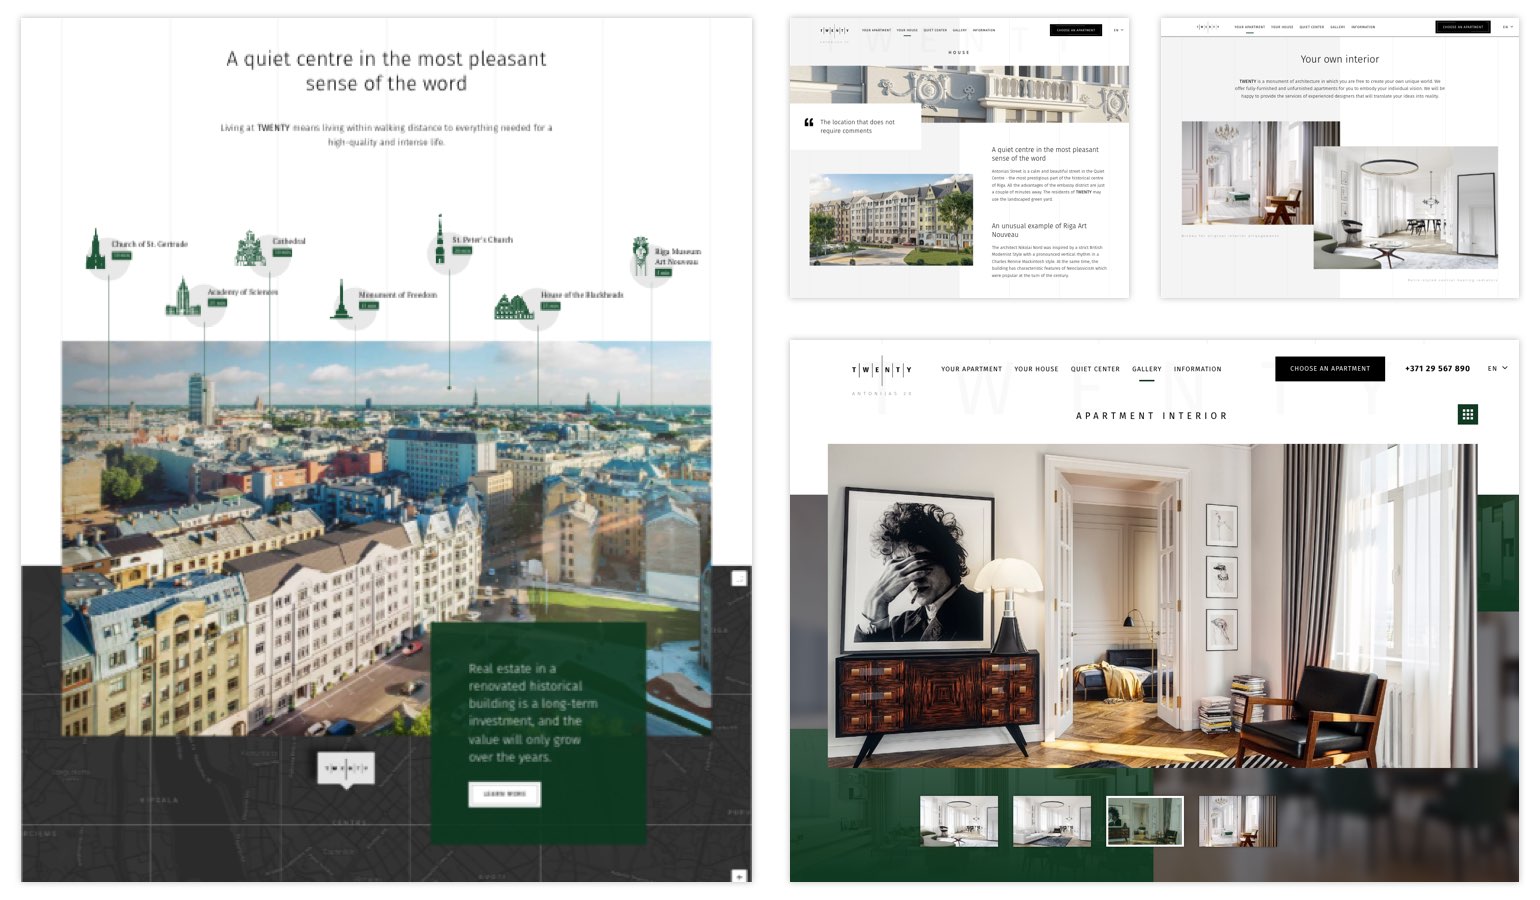
Task: Select the first gallery thumbnail with ring chandelier
Action: pyautogui.click(x=958, y=821)
